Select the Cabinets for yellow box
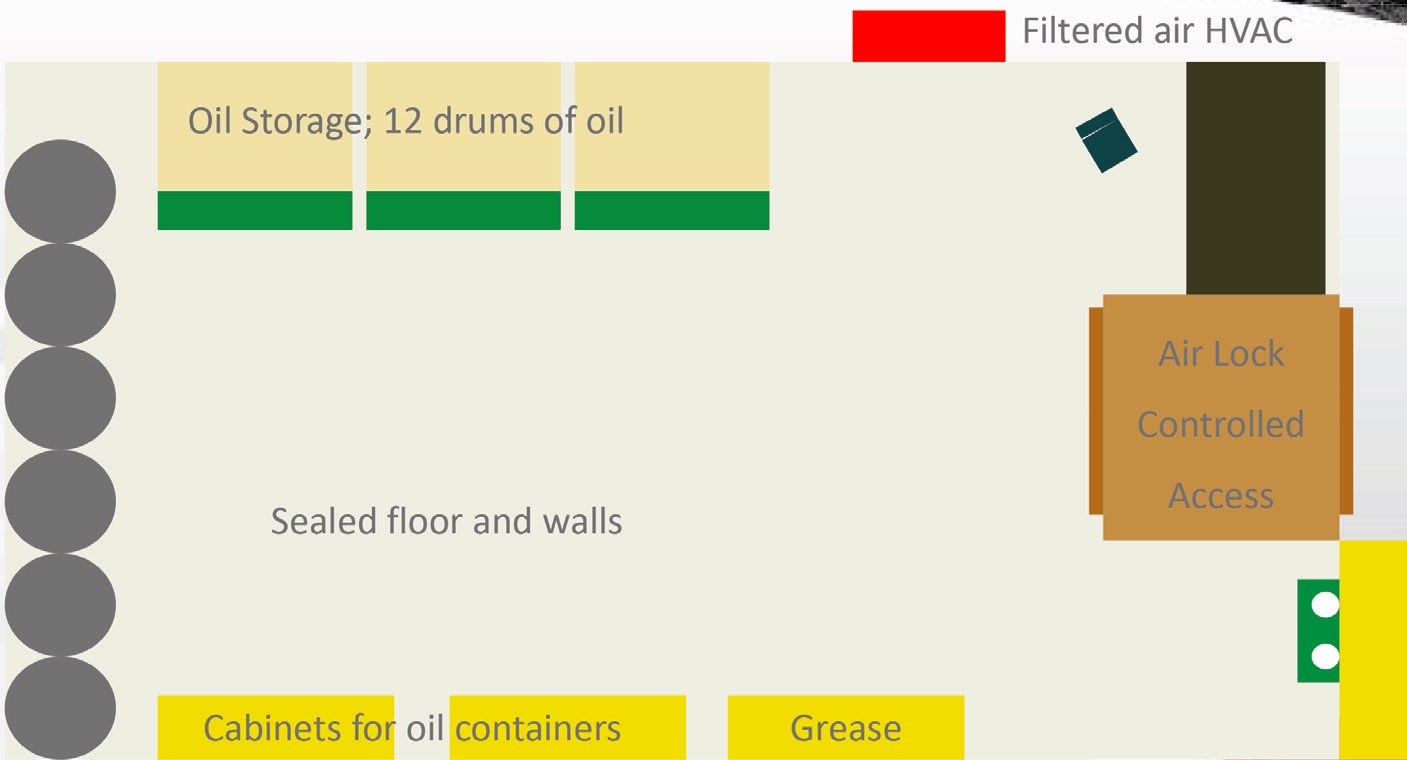This screenshot has height=760, width=1407. tap(276, 728)
